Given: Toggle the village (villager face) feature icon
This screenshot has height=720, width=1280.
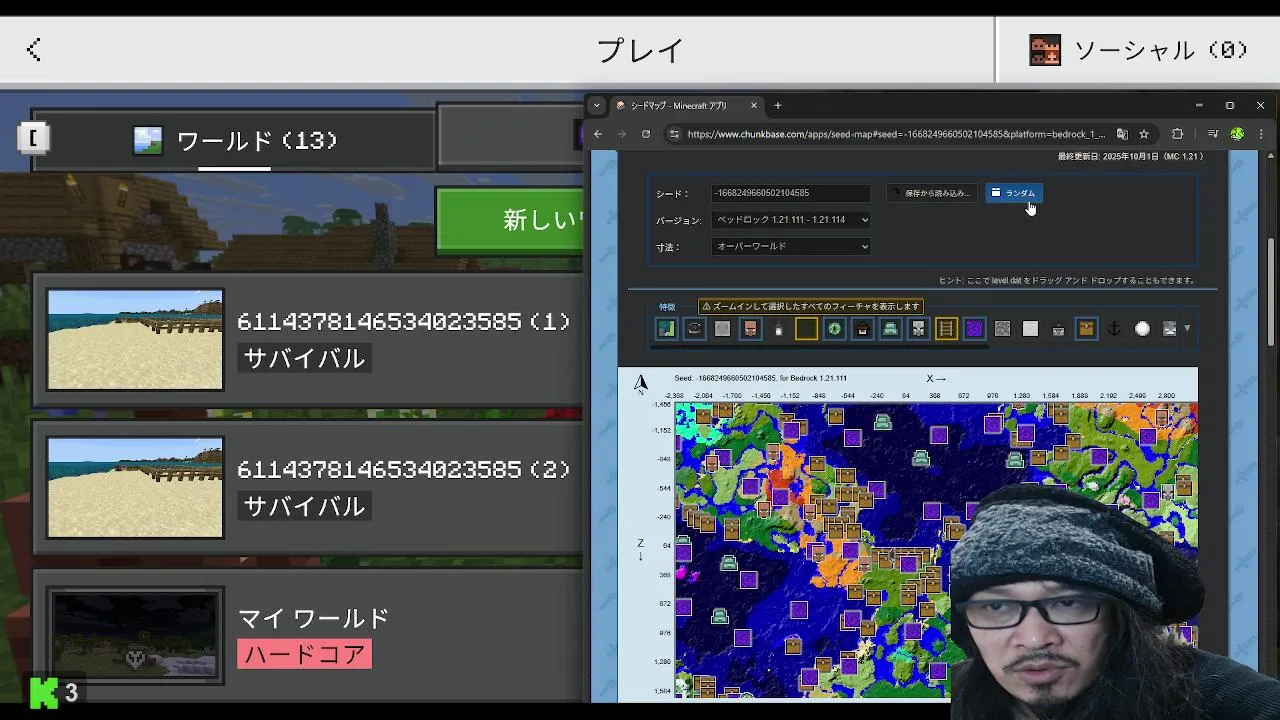Looking at the screenshot, I should 750,328.
